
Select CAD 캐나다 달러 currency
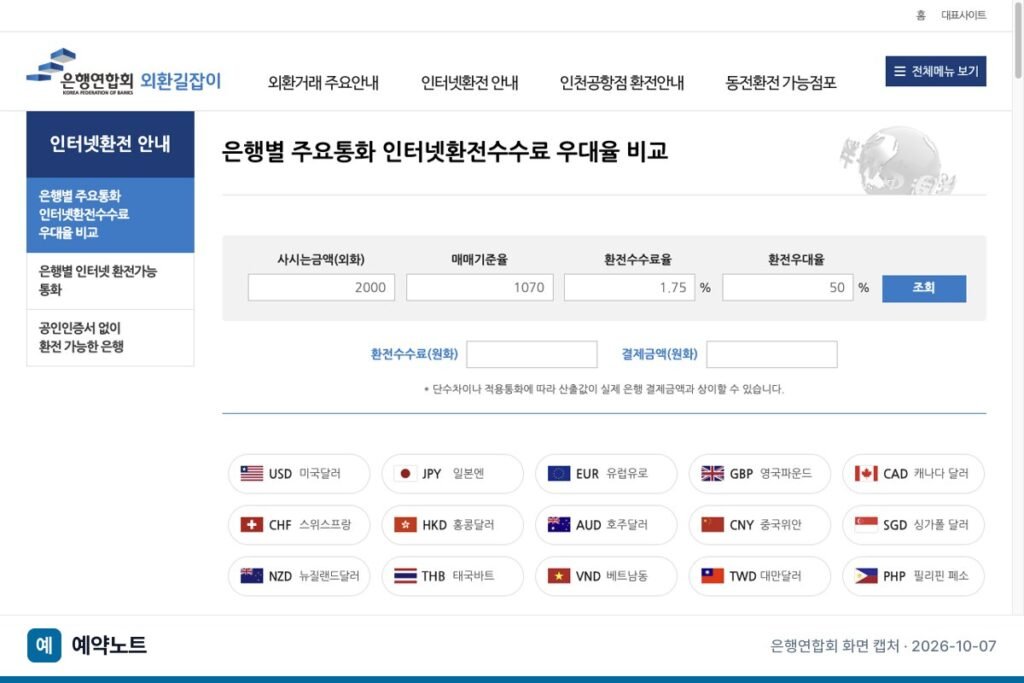tap(913, 473)
